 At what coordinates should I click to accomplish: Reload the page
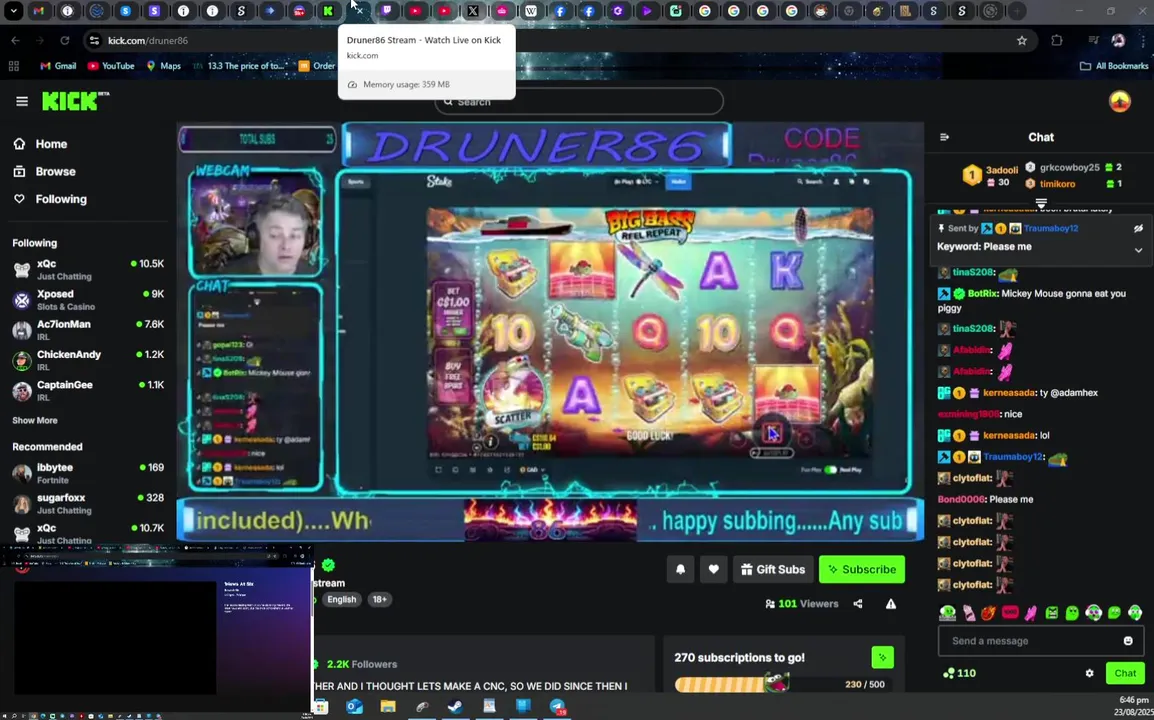(x=65, y=40)
